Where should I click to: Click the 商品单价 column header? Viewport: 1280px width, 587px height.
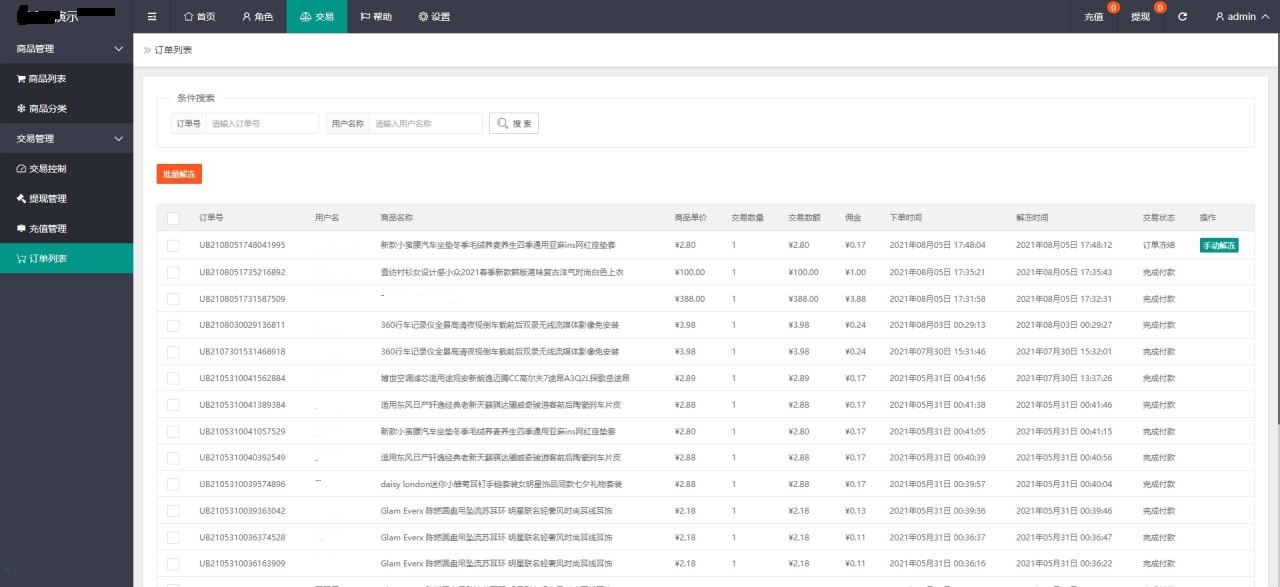tap(691, 218)
